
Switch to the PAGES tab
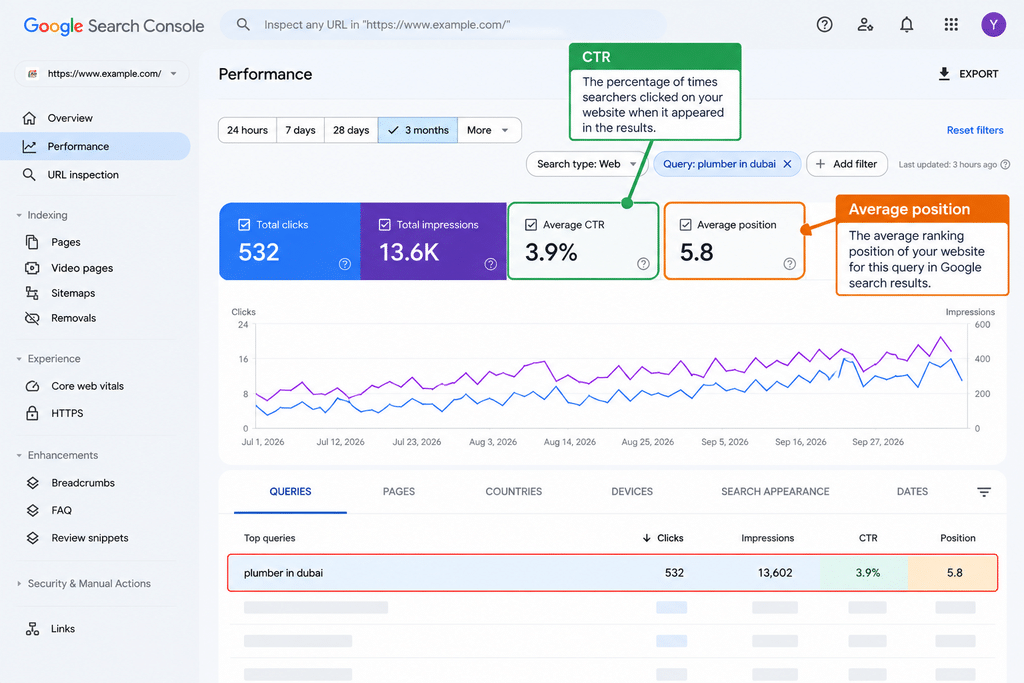coord(398,492)
